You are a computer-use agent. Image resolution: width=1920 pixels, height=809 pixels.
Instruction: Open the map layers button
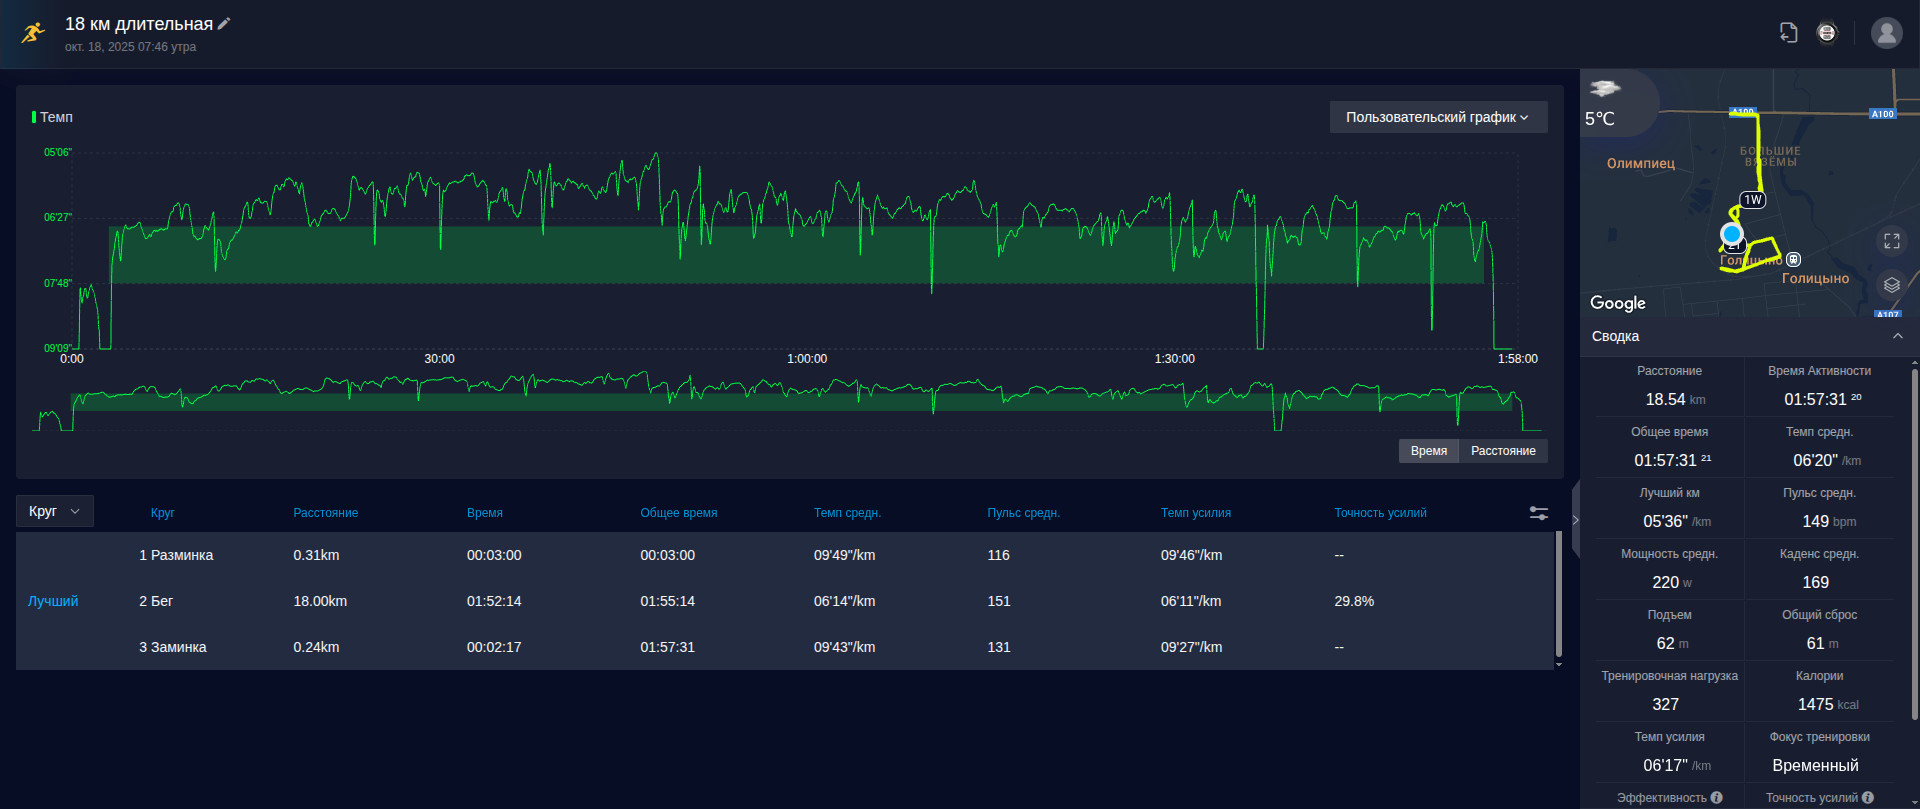[x=1892, y=285]
